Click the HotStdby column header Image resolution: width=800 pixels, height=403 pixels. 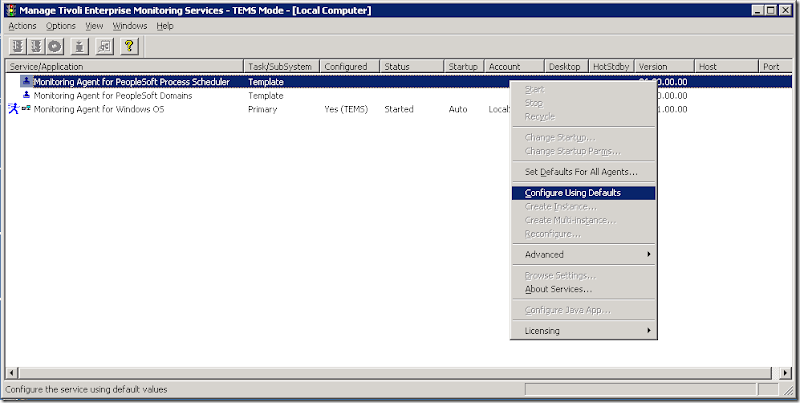612,66
